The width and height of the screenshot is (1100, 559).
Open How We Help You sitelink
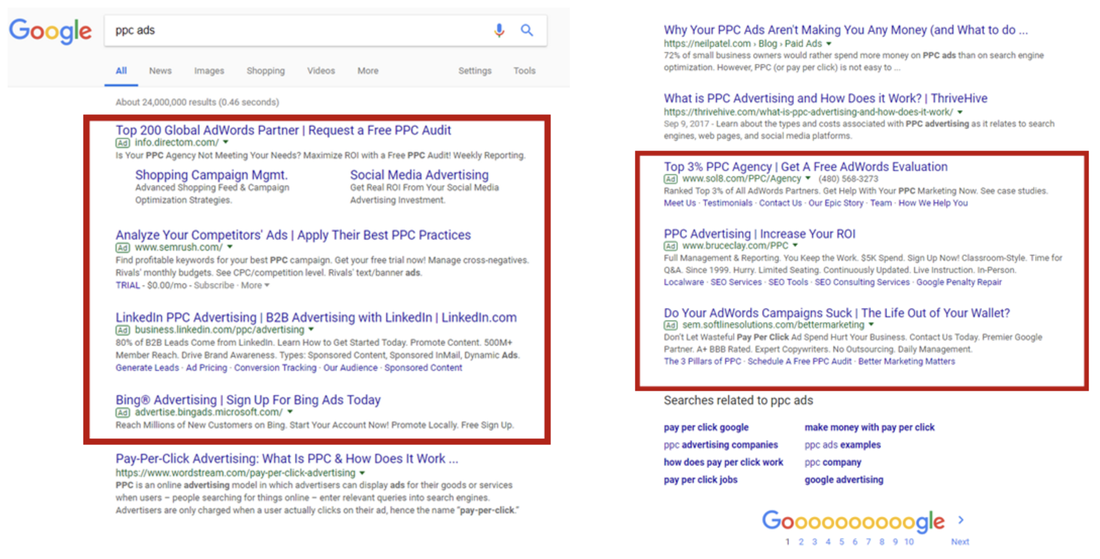pos(933,203)
